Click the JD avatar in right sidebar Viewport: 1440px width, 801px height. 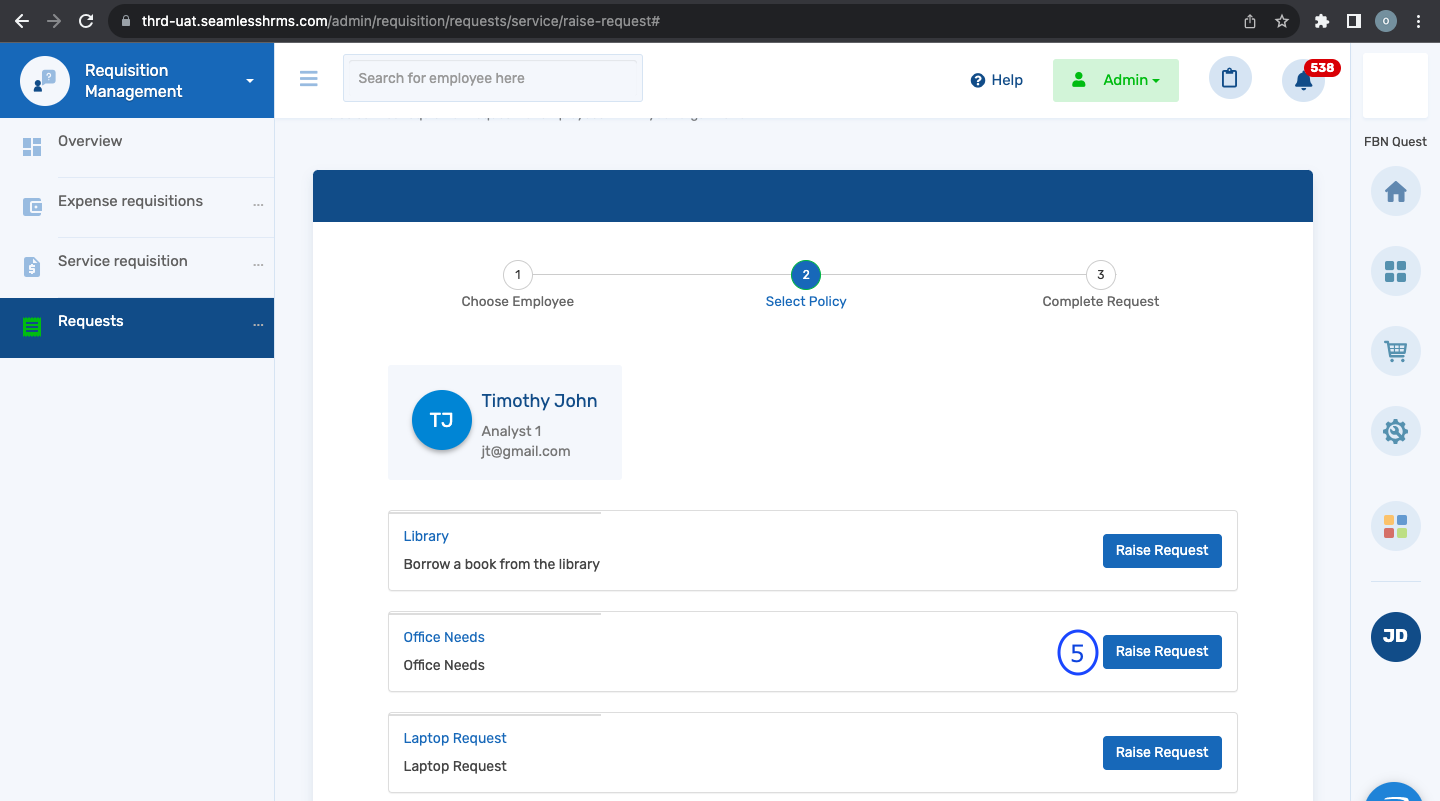coord(1395,637)
